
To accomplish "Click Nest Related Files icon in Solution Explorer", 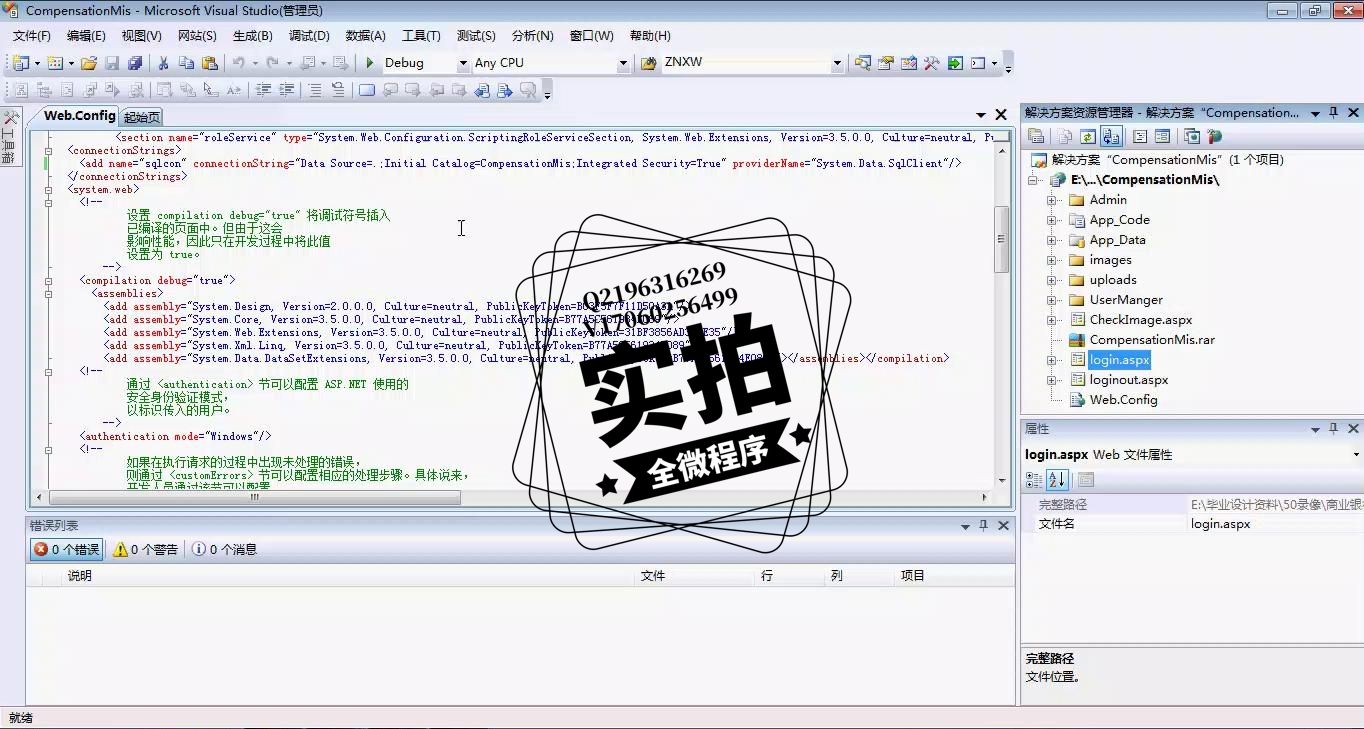I will coord(1111,137).
